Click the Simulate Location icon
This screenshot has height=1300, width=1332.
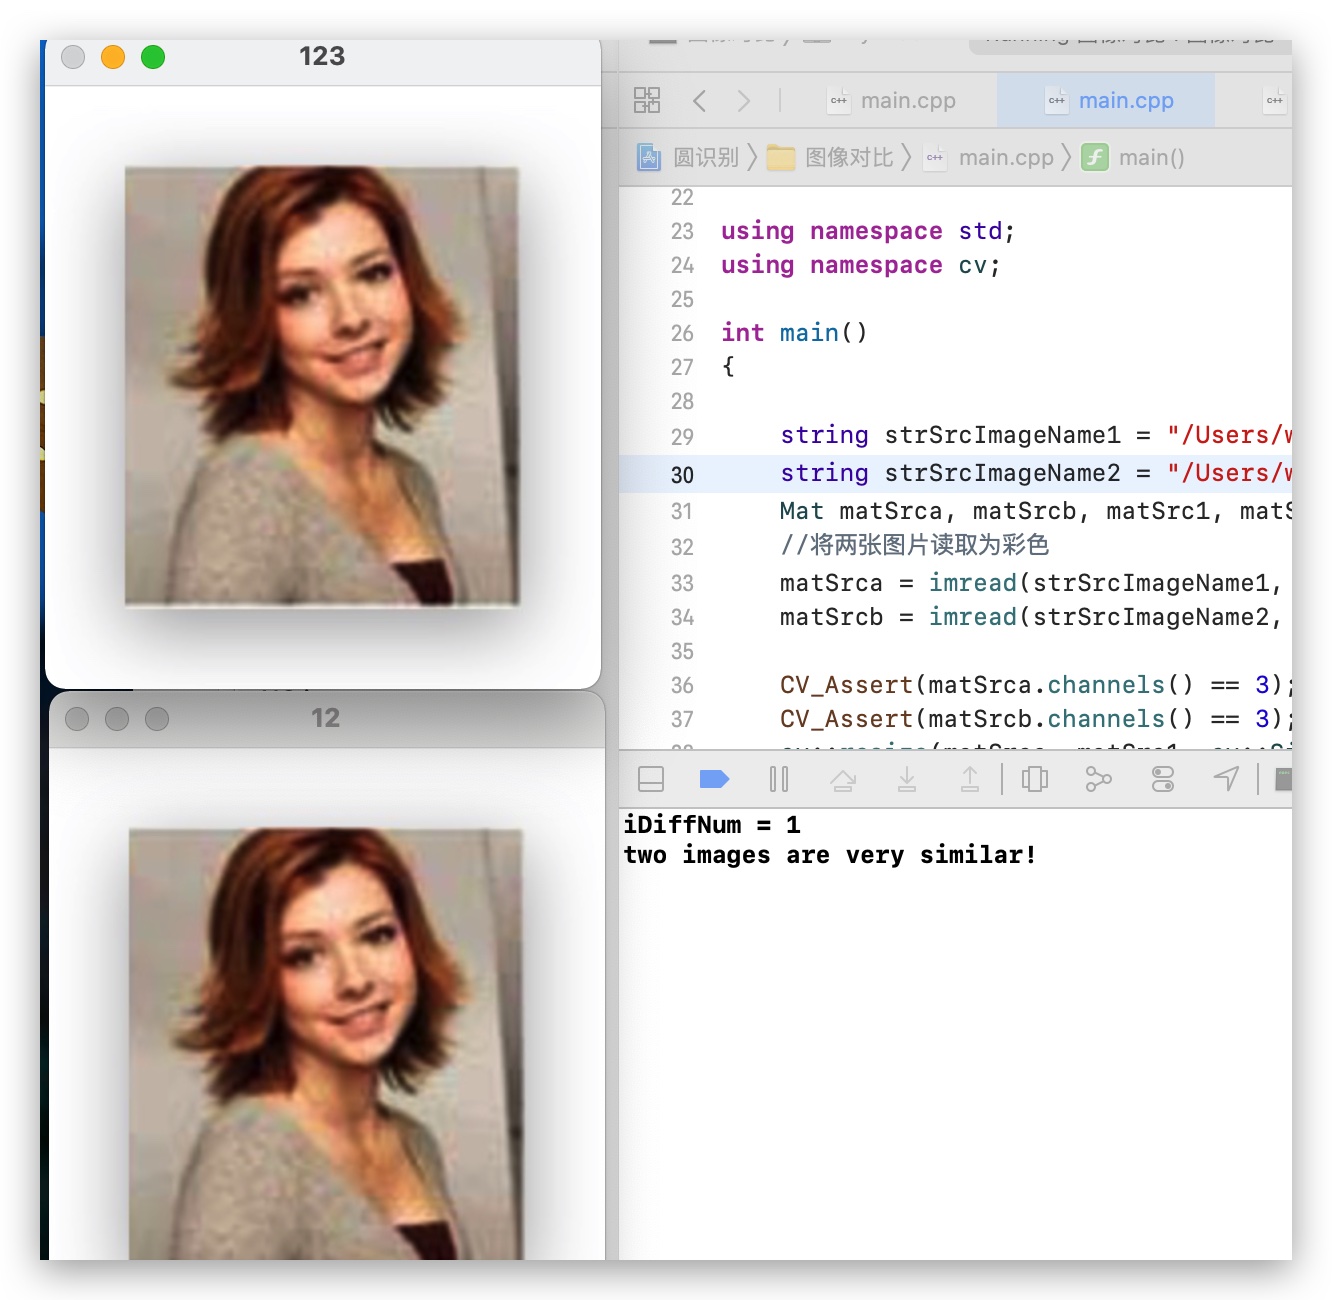click(x=1226, y=779)
